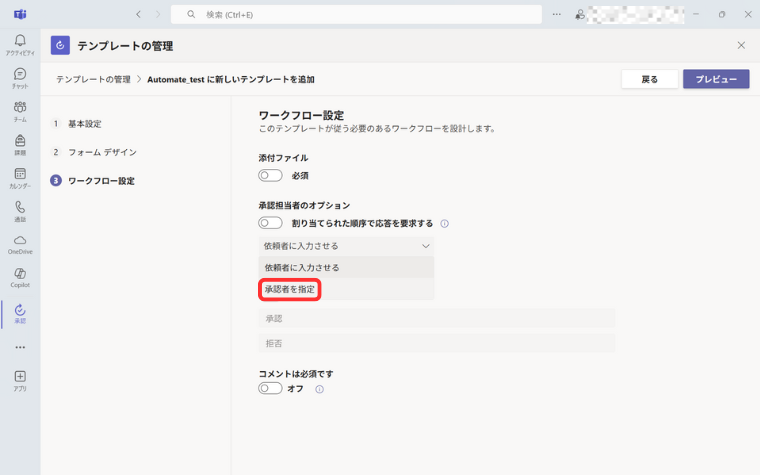Toggle コメントは必須です switch
This screenshot has width=760, height=475.
pos(270,388)
